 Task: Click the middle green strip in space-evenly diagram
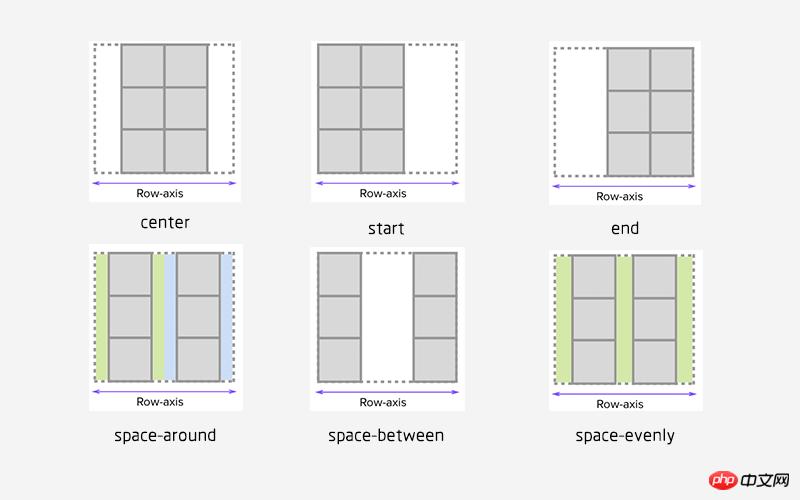624,320
